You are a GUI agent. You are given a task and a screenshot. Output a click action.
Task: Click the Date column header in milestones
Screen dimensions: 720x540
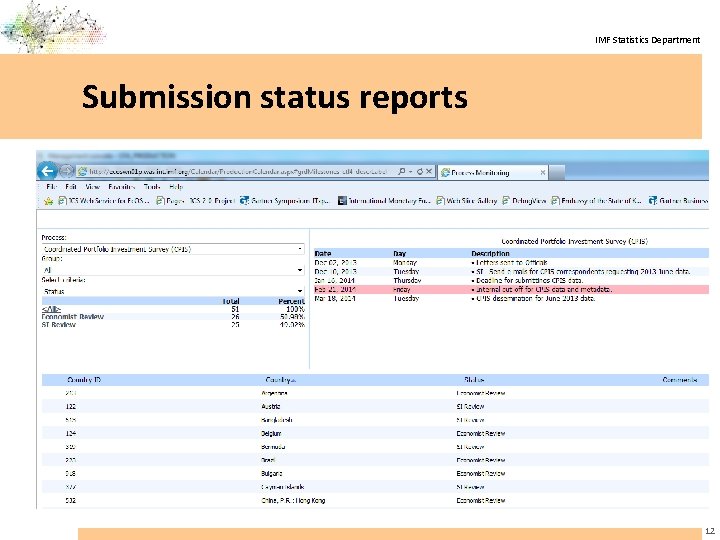pos(323,253)
